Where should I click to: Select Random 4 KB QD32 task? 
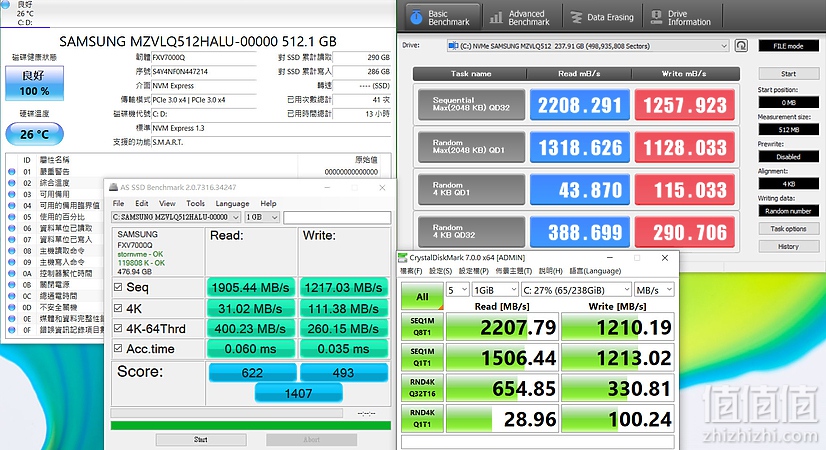[x=471, y=231]
